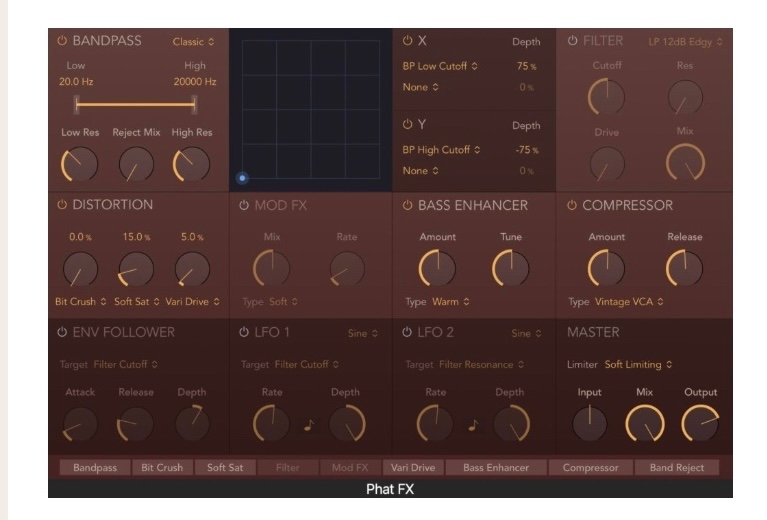Click the Master Input knob

click(x=589, y=423)
